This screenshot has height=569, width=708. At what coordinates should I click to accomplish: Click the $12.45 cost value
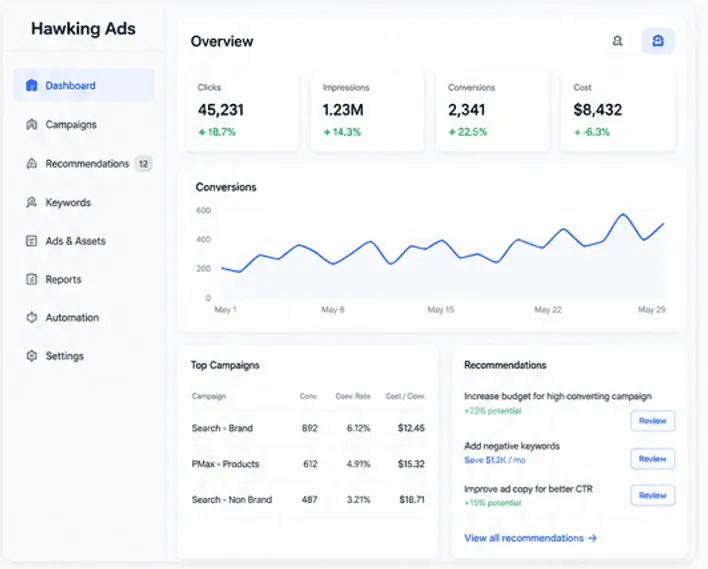[411, 428]
